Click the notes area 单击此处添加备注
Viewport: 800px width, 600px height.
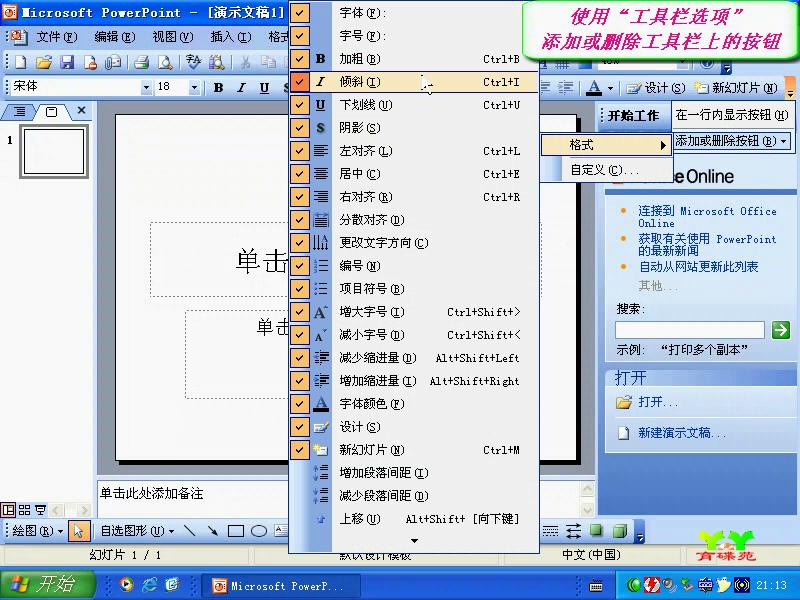click(x=151, y=493)
